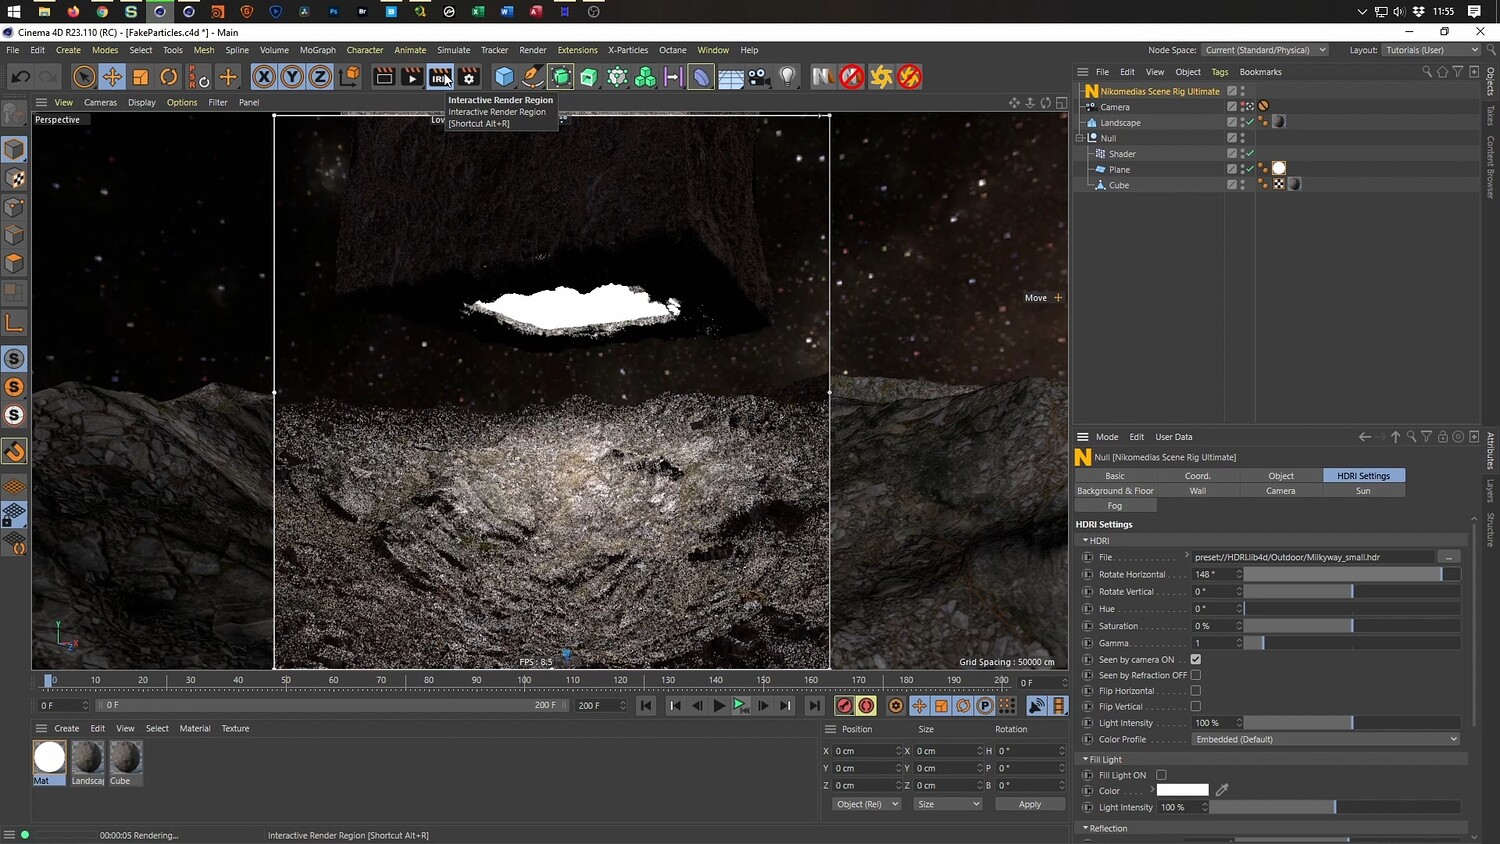Open Edit Render Settings icon

coord(469,77)
